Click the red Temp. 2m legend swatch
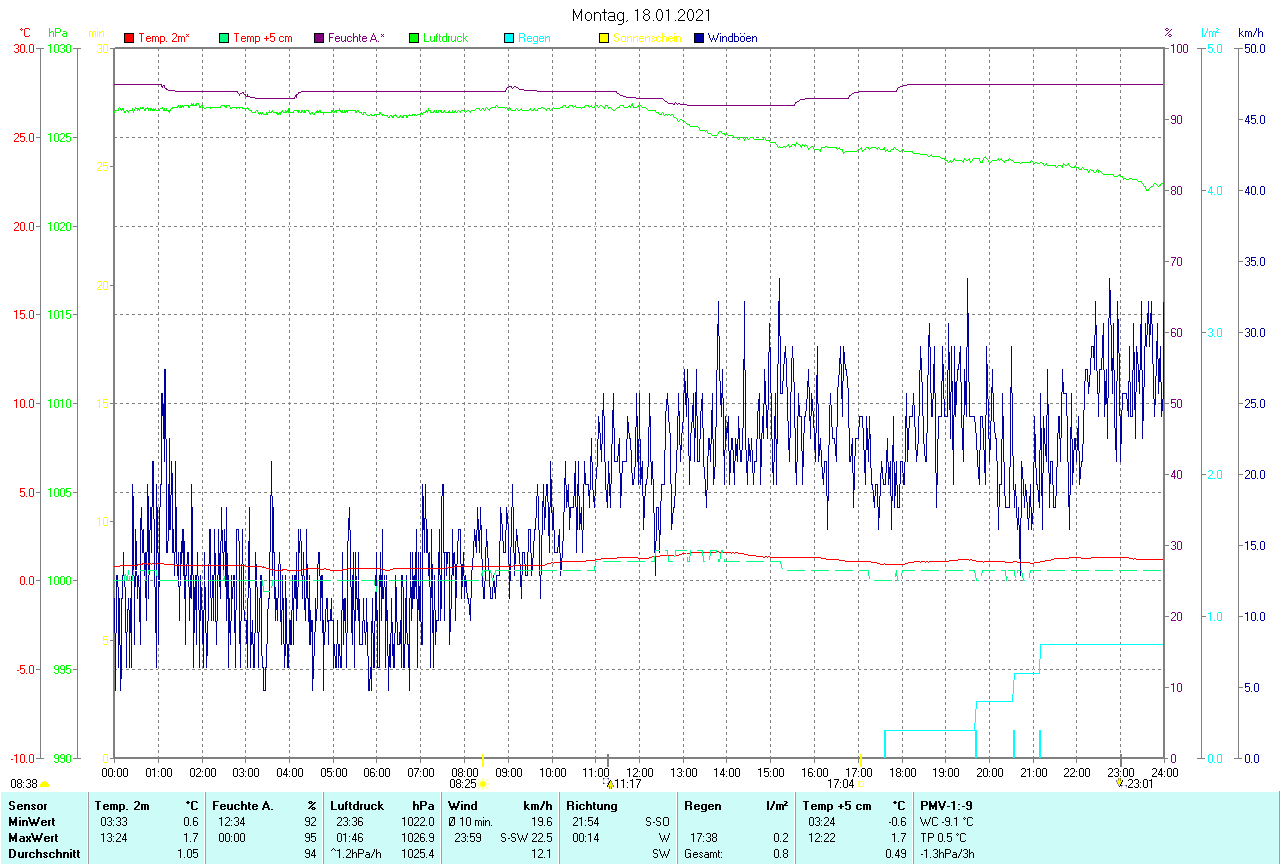The height and width of the screenshot is (864, 1280). click(129, 38)
